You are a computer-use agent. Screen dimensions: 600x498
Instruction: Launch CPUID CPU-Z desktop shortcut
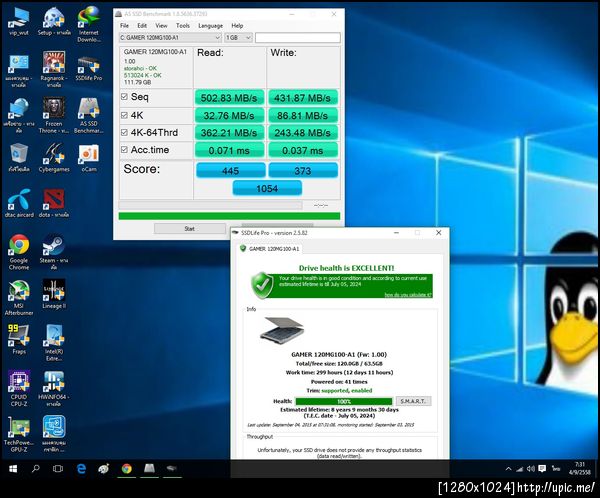[19, 389]
